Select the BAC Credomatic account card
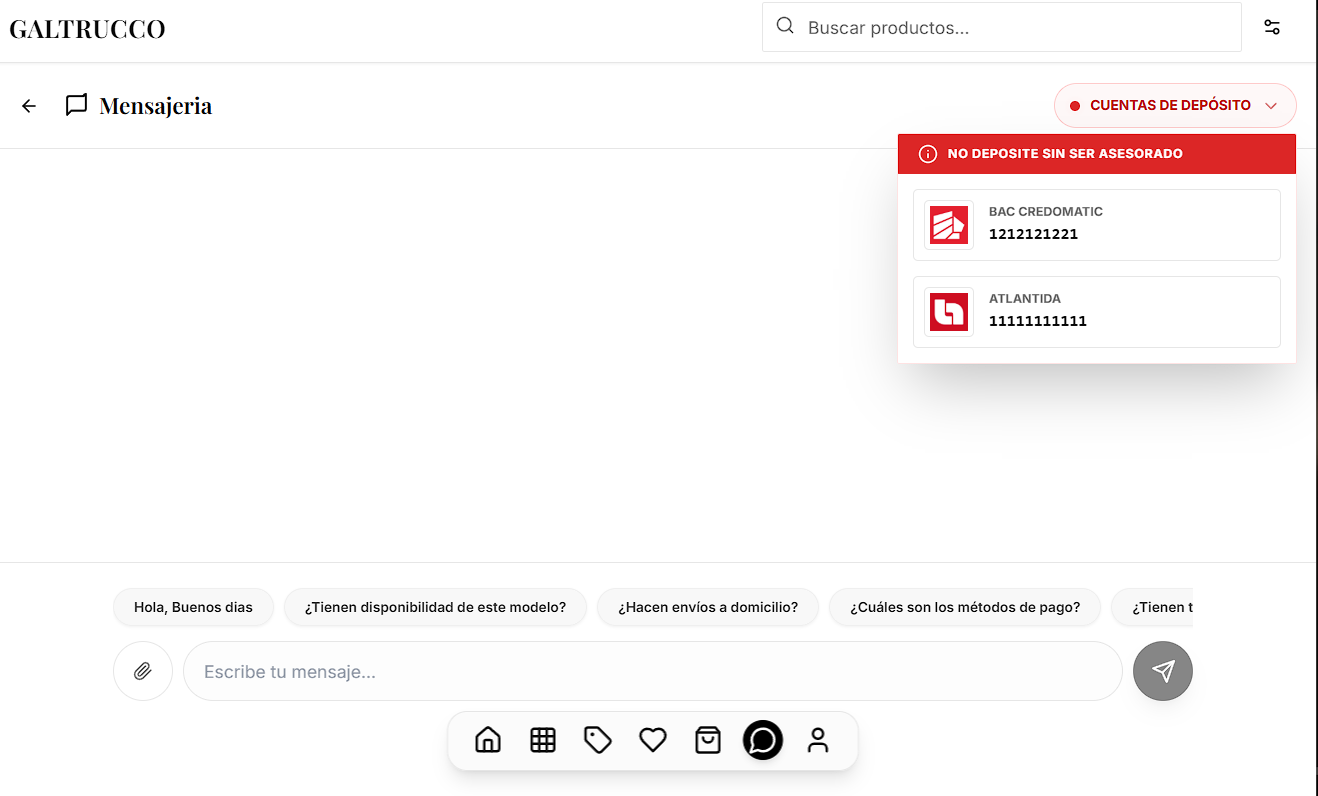This screenshot has height=796, width=1318. pyautogui.click(x=1096, y=225)
